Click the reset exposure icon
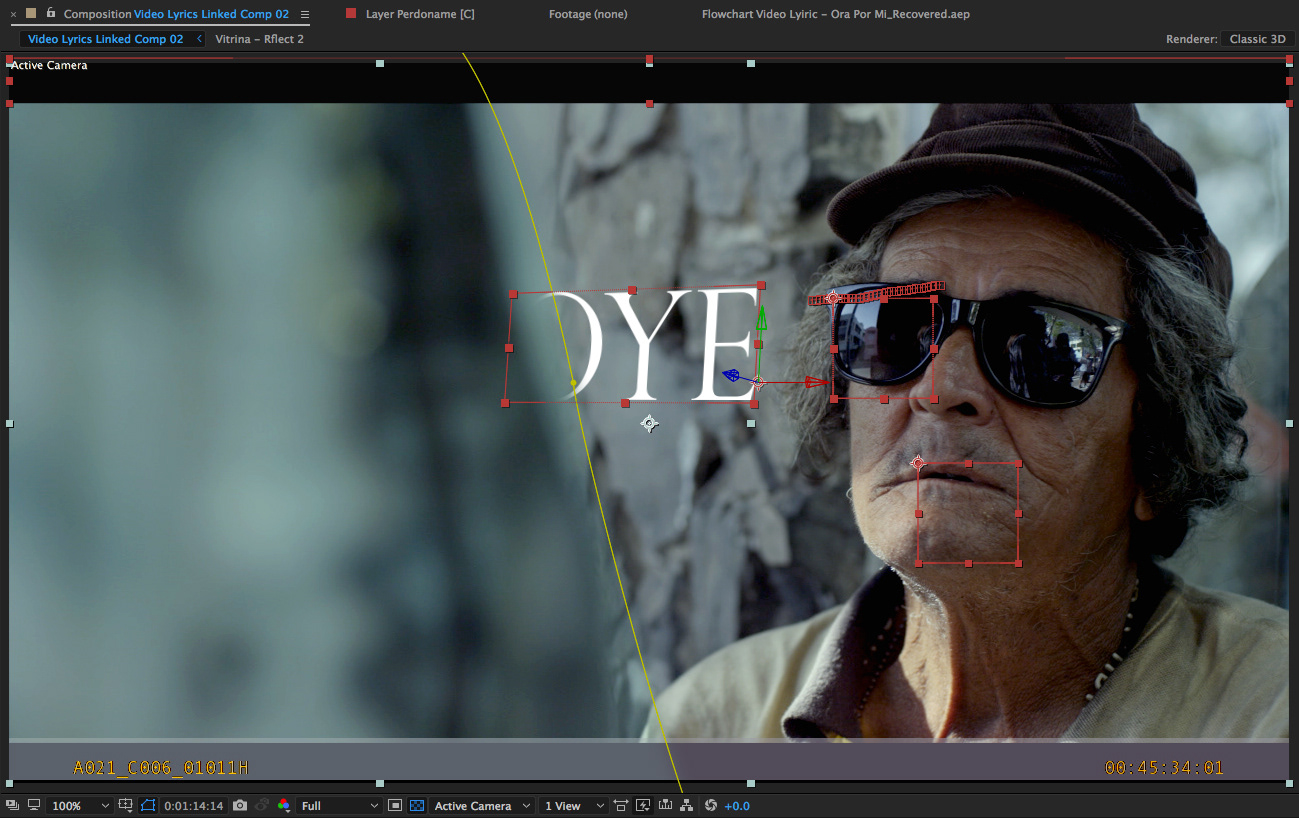Screen dimensions: 1299x818 711,806
